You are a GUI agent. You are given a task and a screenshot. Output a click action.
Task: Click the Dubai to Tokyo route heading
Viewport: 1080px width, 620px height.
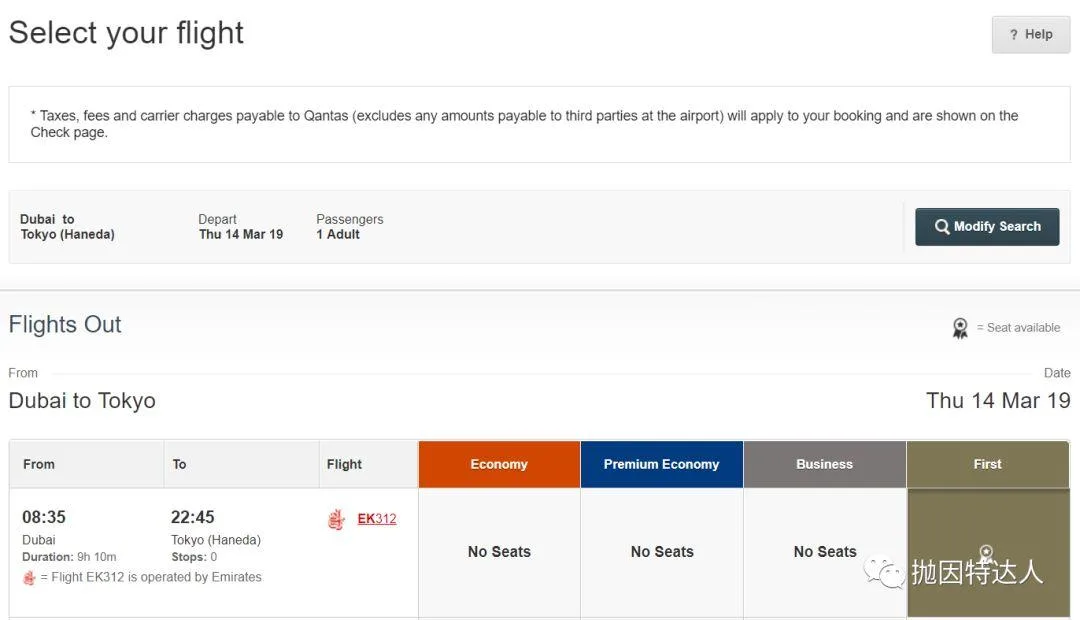point(82,401)
